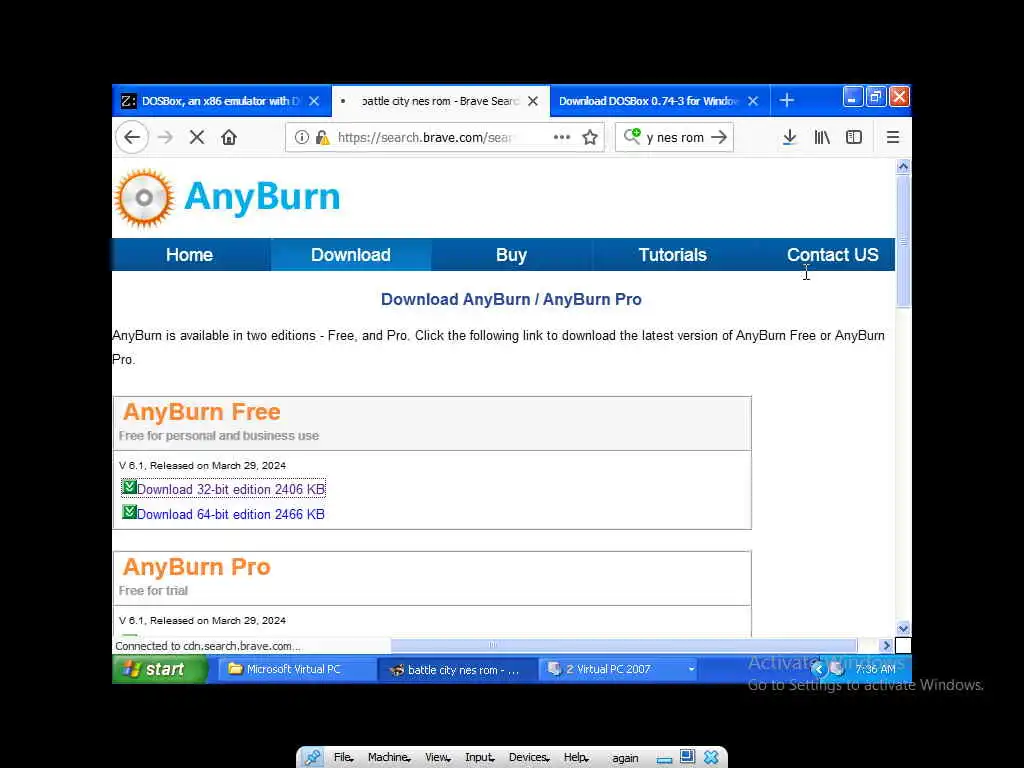The height and width of the screenshot is (768, 1024).
Task: Open the Buy nav item
Action: [511, 255]
